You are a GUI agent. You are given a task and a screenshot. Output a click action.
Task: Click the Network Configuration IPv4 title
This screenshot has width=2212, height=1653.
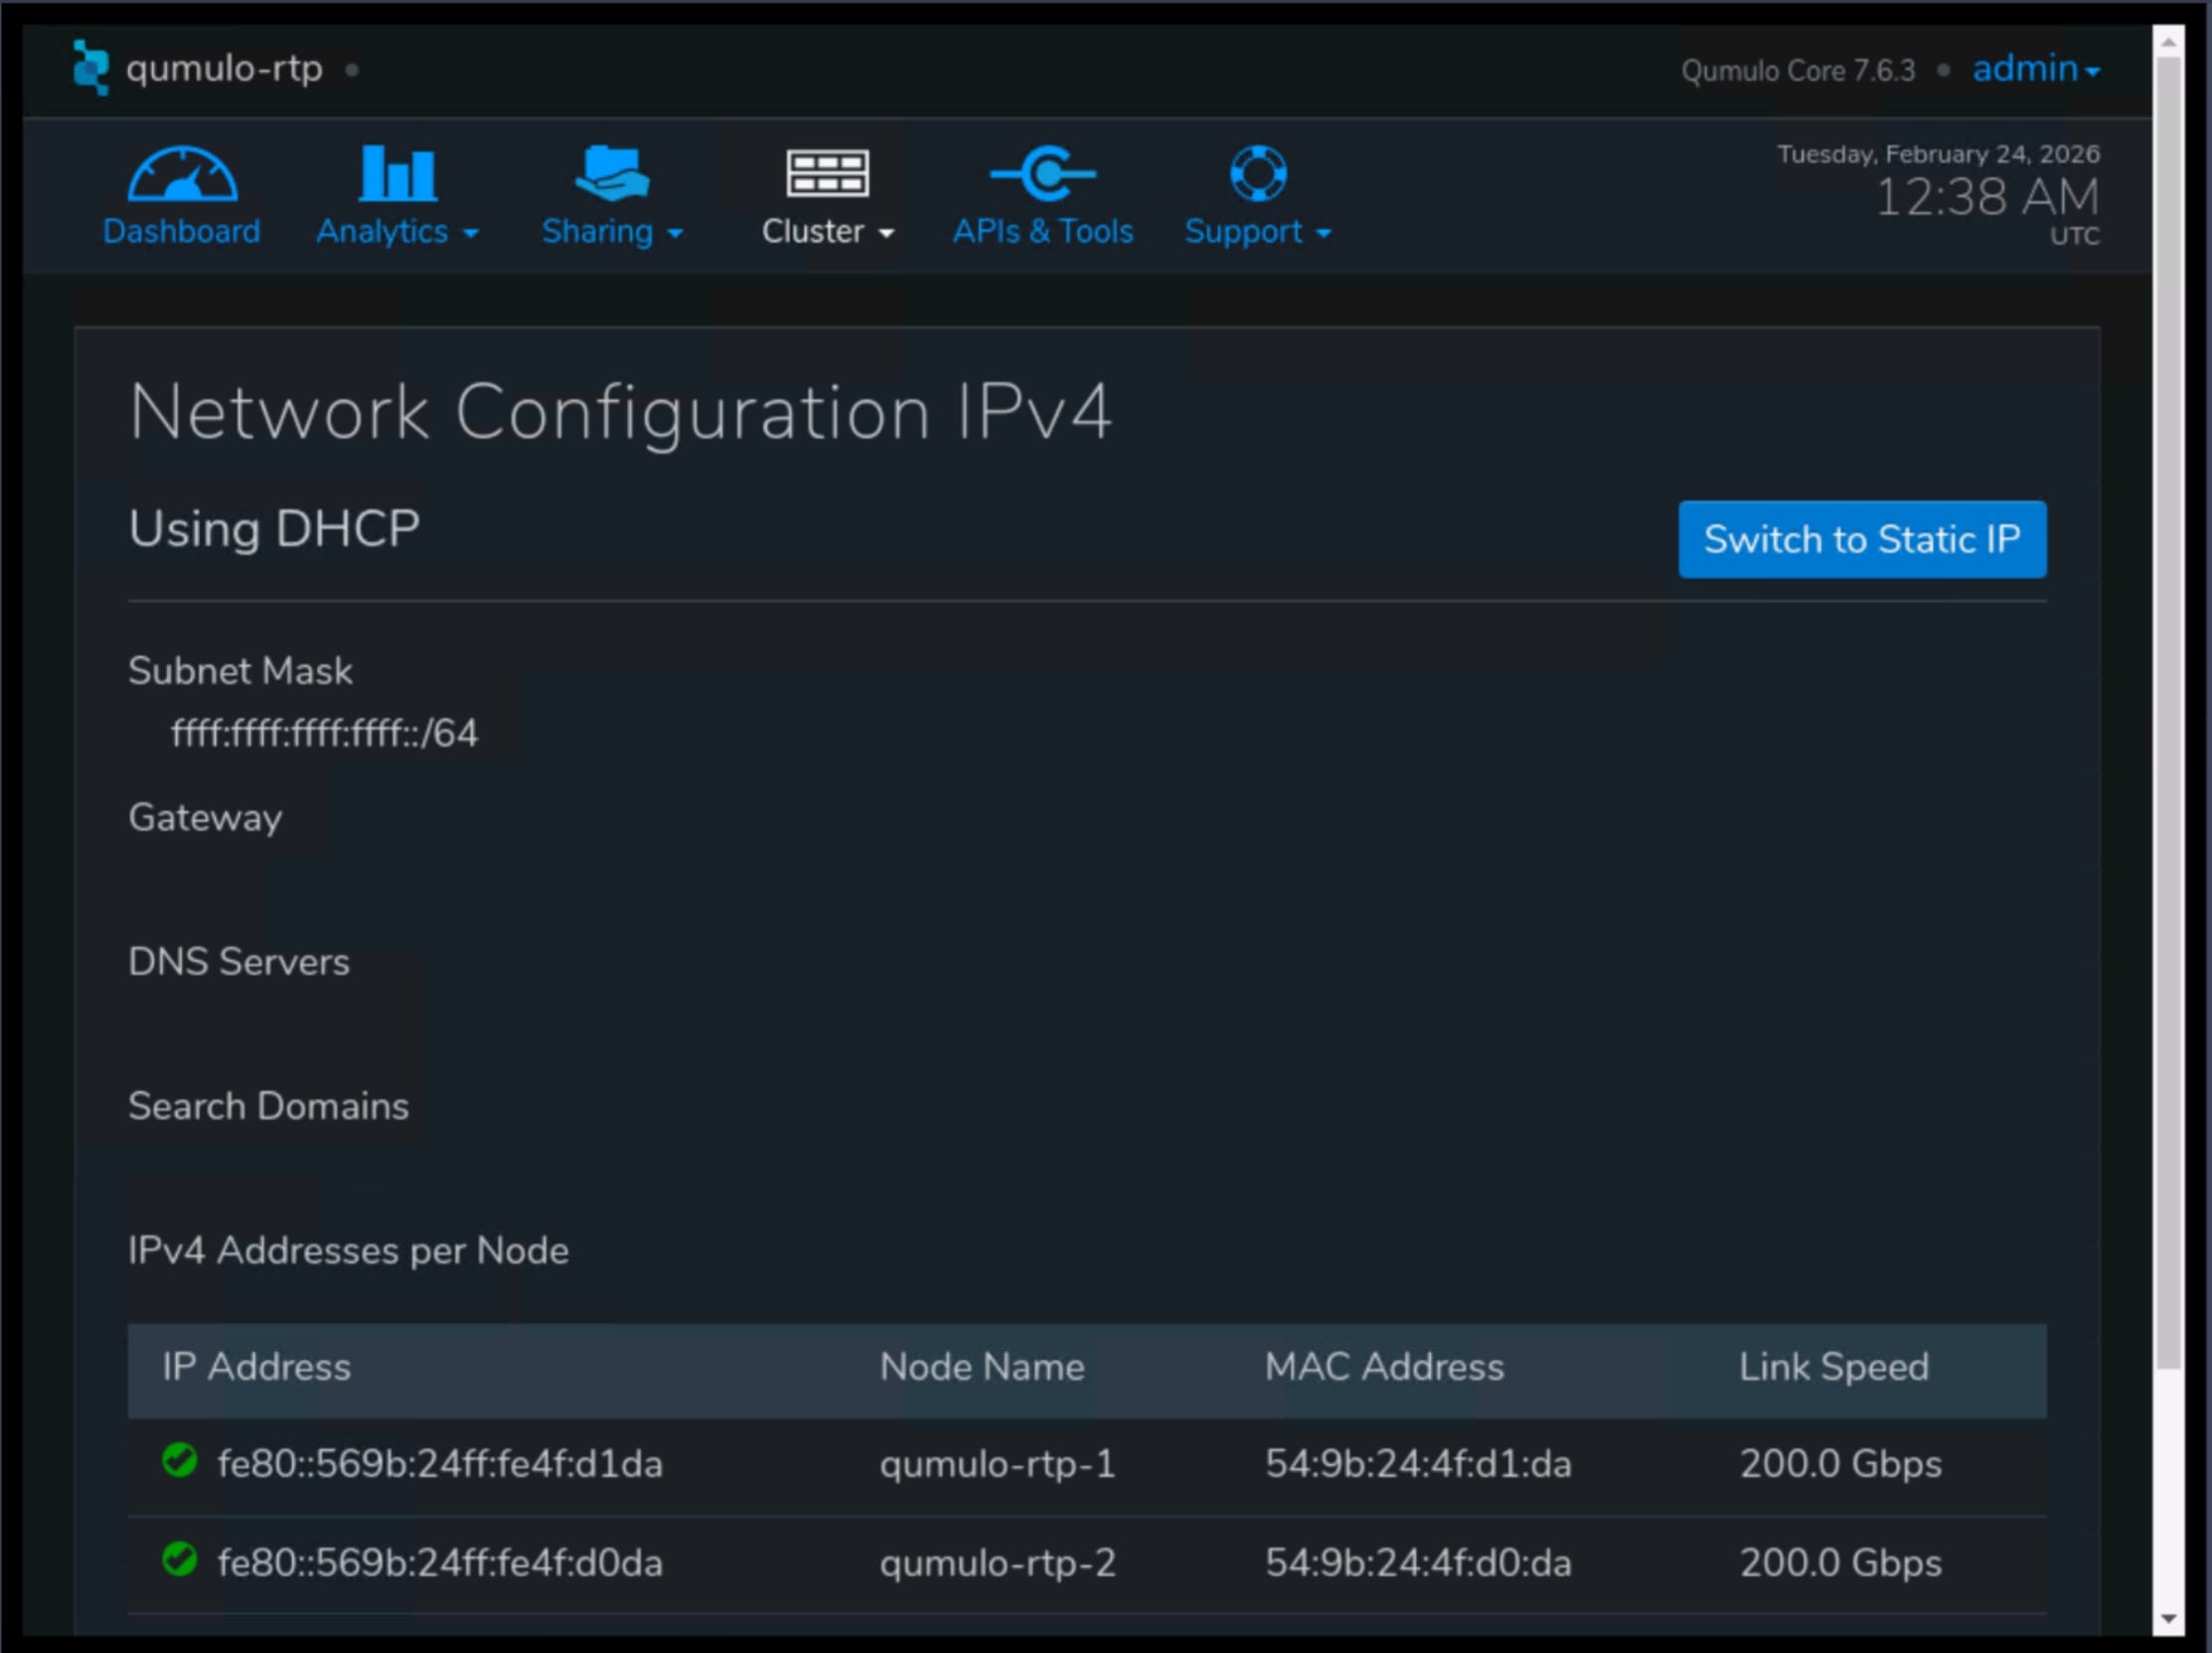[620, 412]
